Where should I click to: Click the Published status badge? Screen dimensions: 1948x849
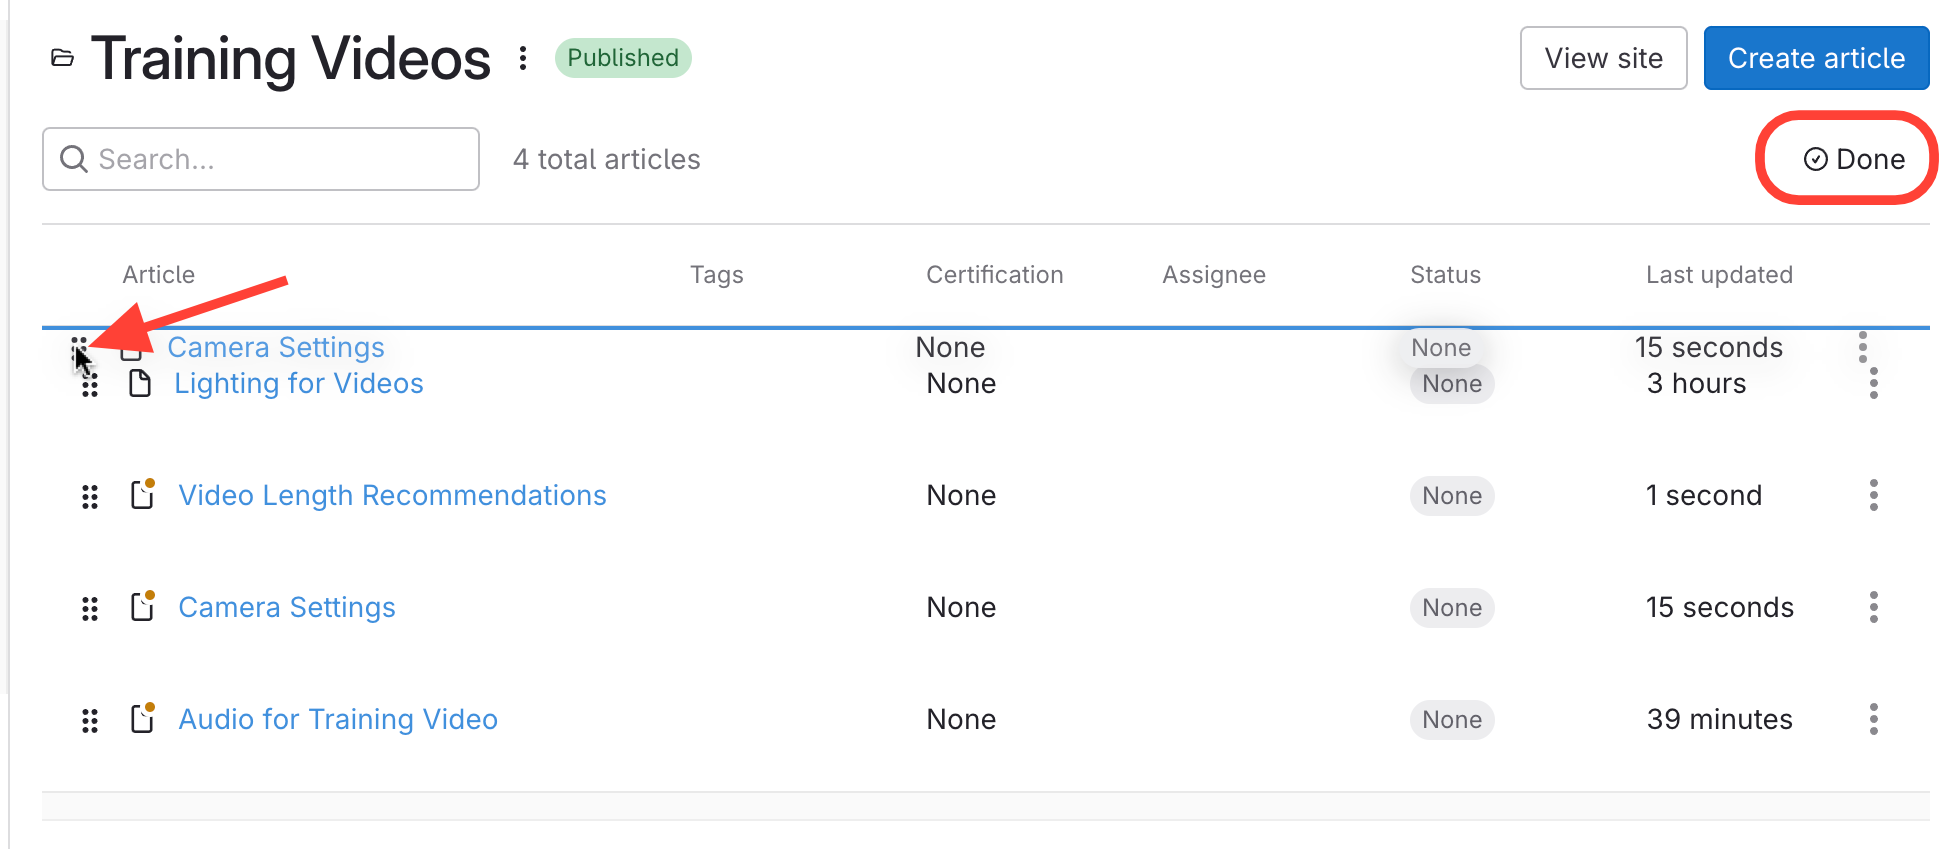click(622, 58)
